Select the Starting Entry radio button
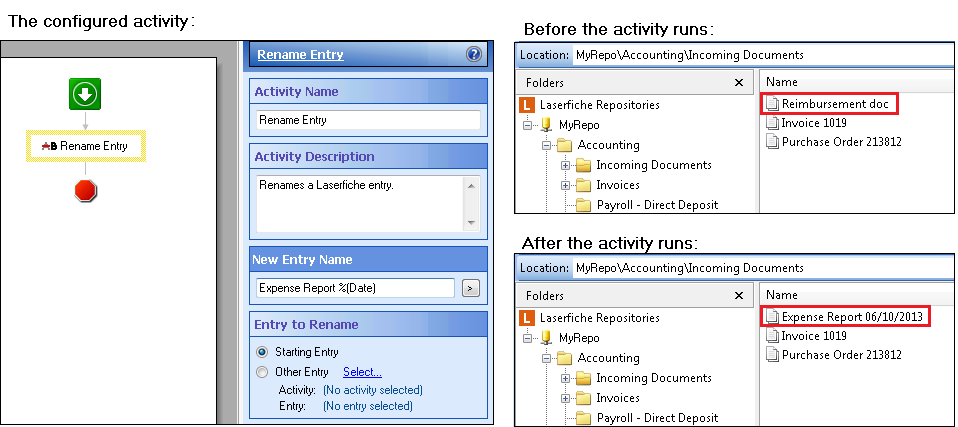This screenshot has width=958, height=427. click(263, 352)
